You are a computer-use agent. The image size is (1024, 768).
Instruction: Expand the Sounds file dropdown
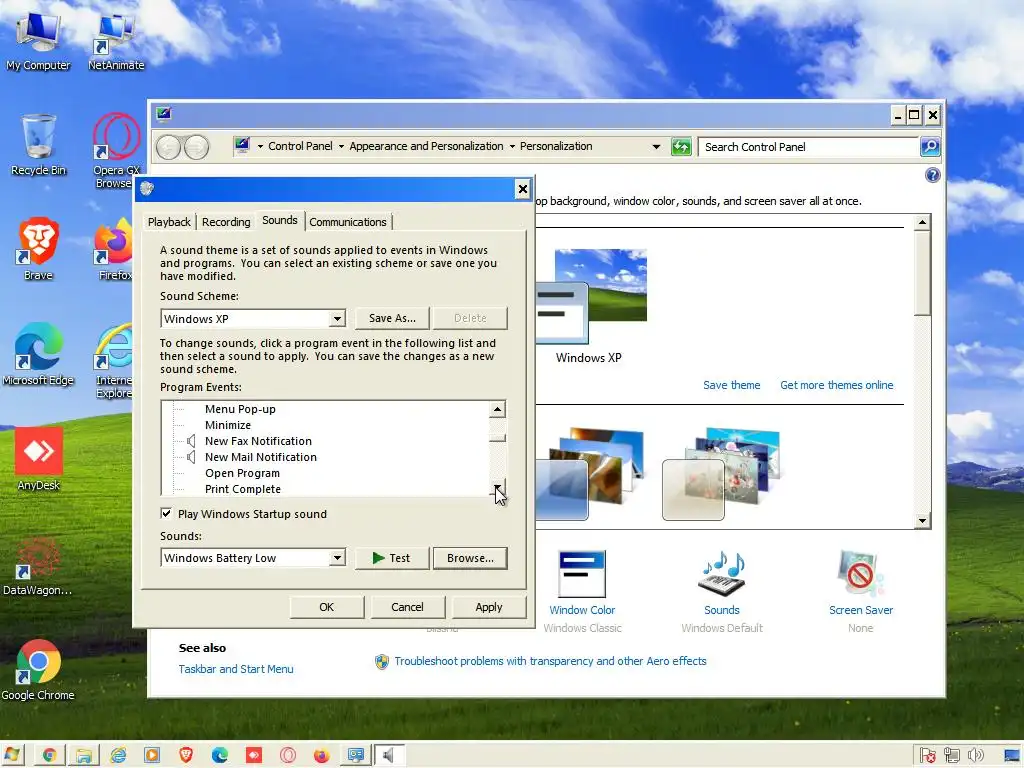[x=337, y=558]
